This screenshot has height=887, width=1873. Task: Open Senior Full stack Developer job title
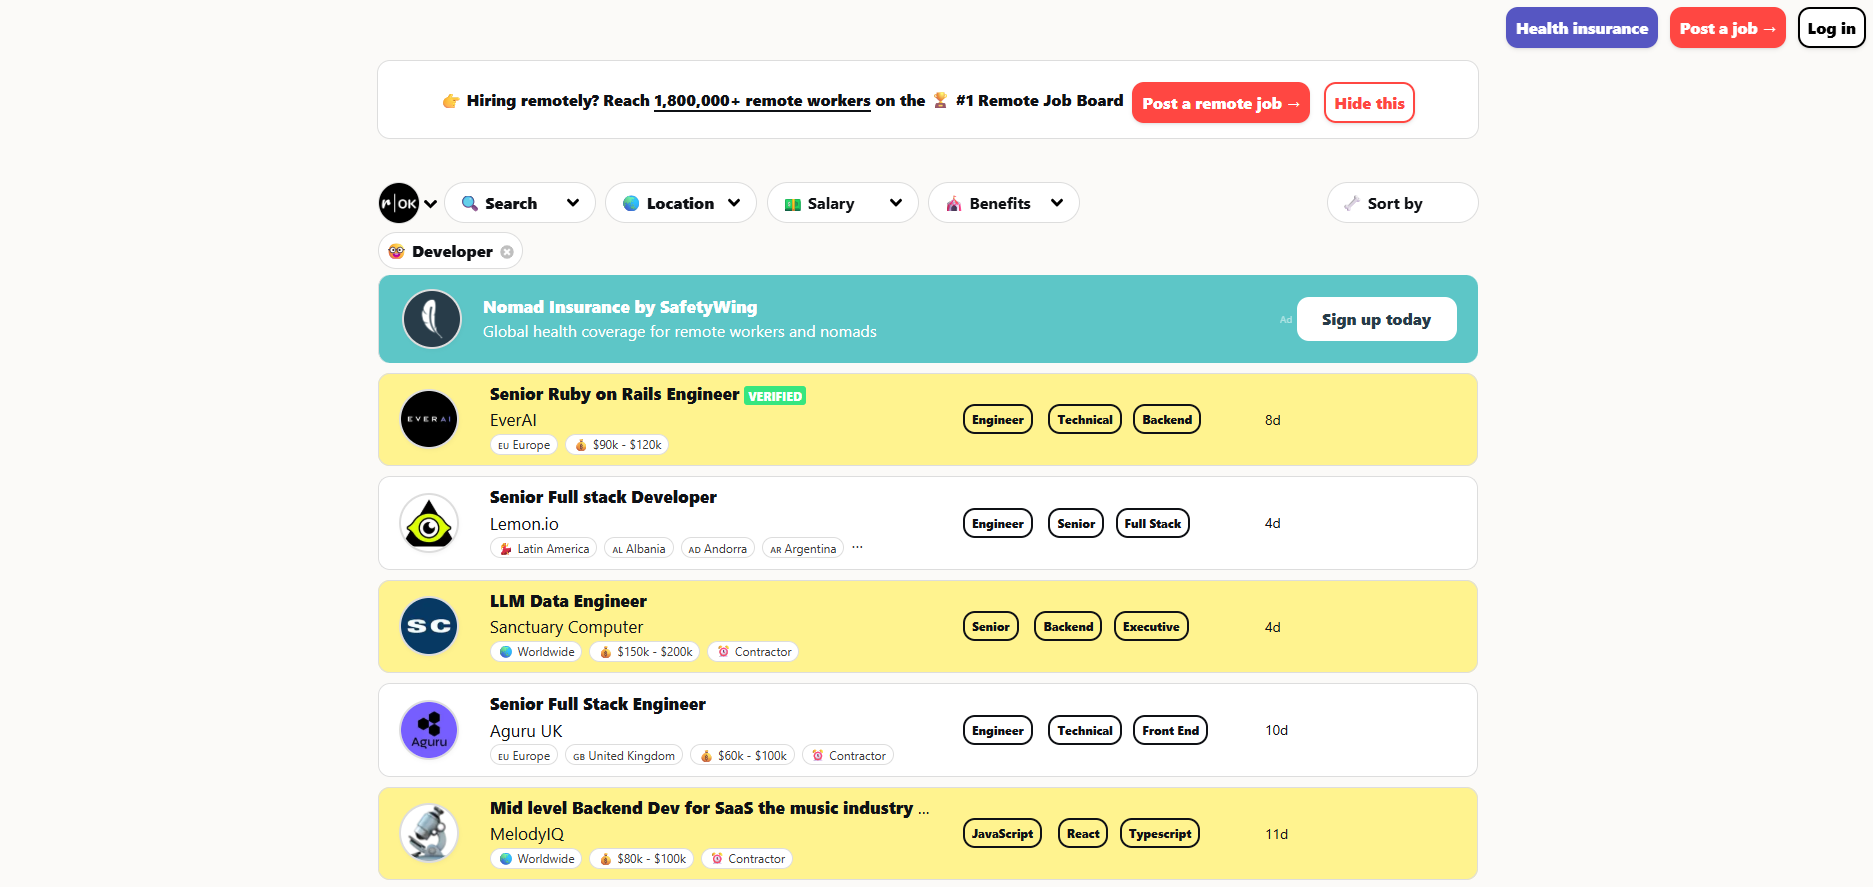603,497
